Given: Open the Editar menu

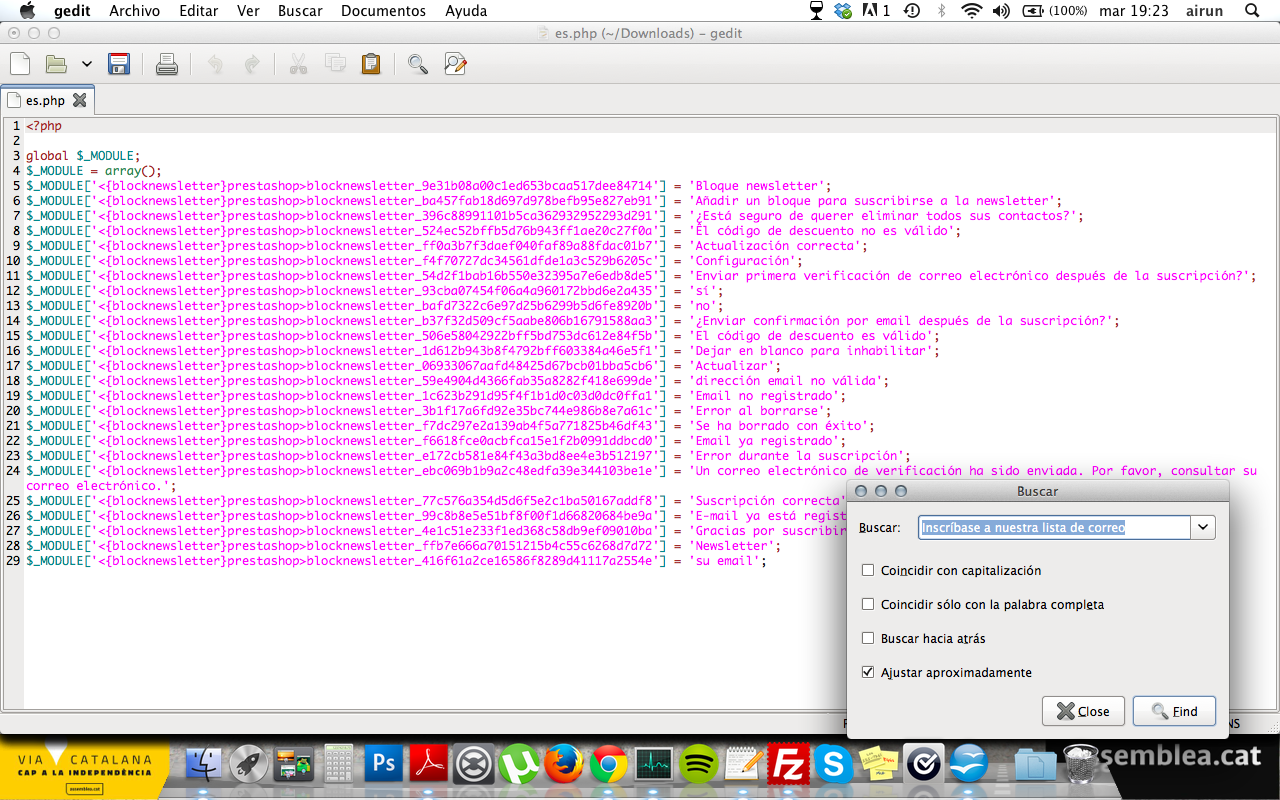Looking at the screenshot, I should pos(199,11).
